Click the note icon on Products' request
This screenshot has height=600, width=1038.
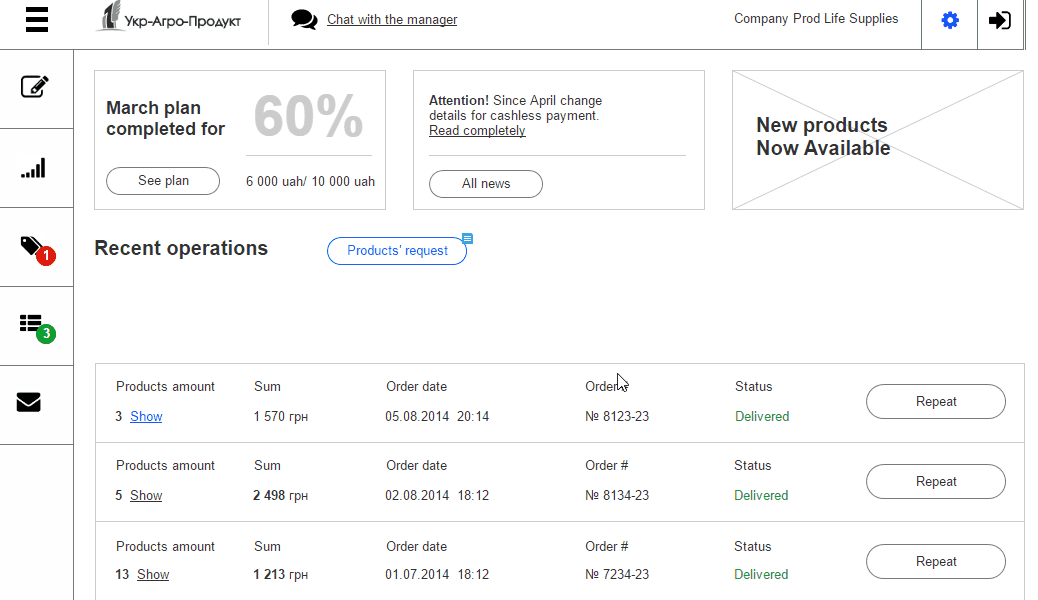tap(467, 239)
